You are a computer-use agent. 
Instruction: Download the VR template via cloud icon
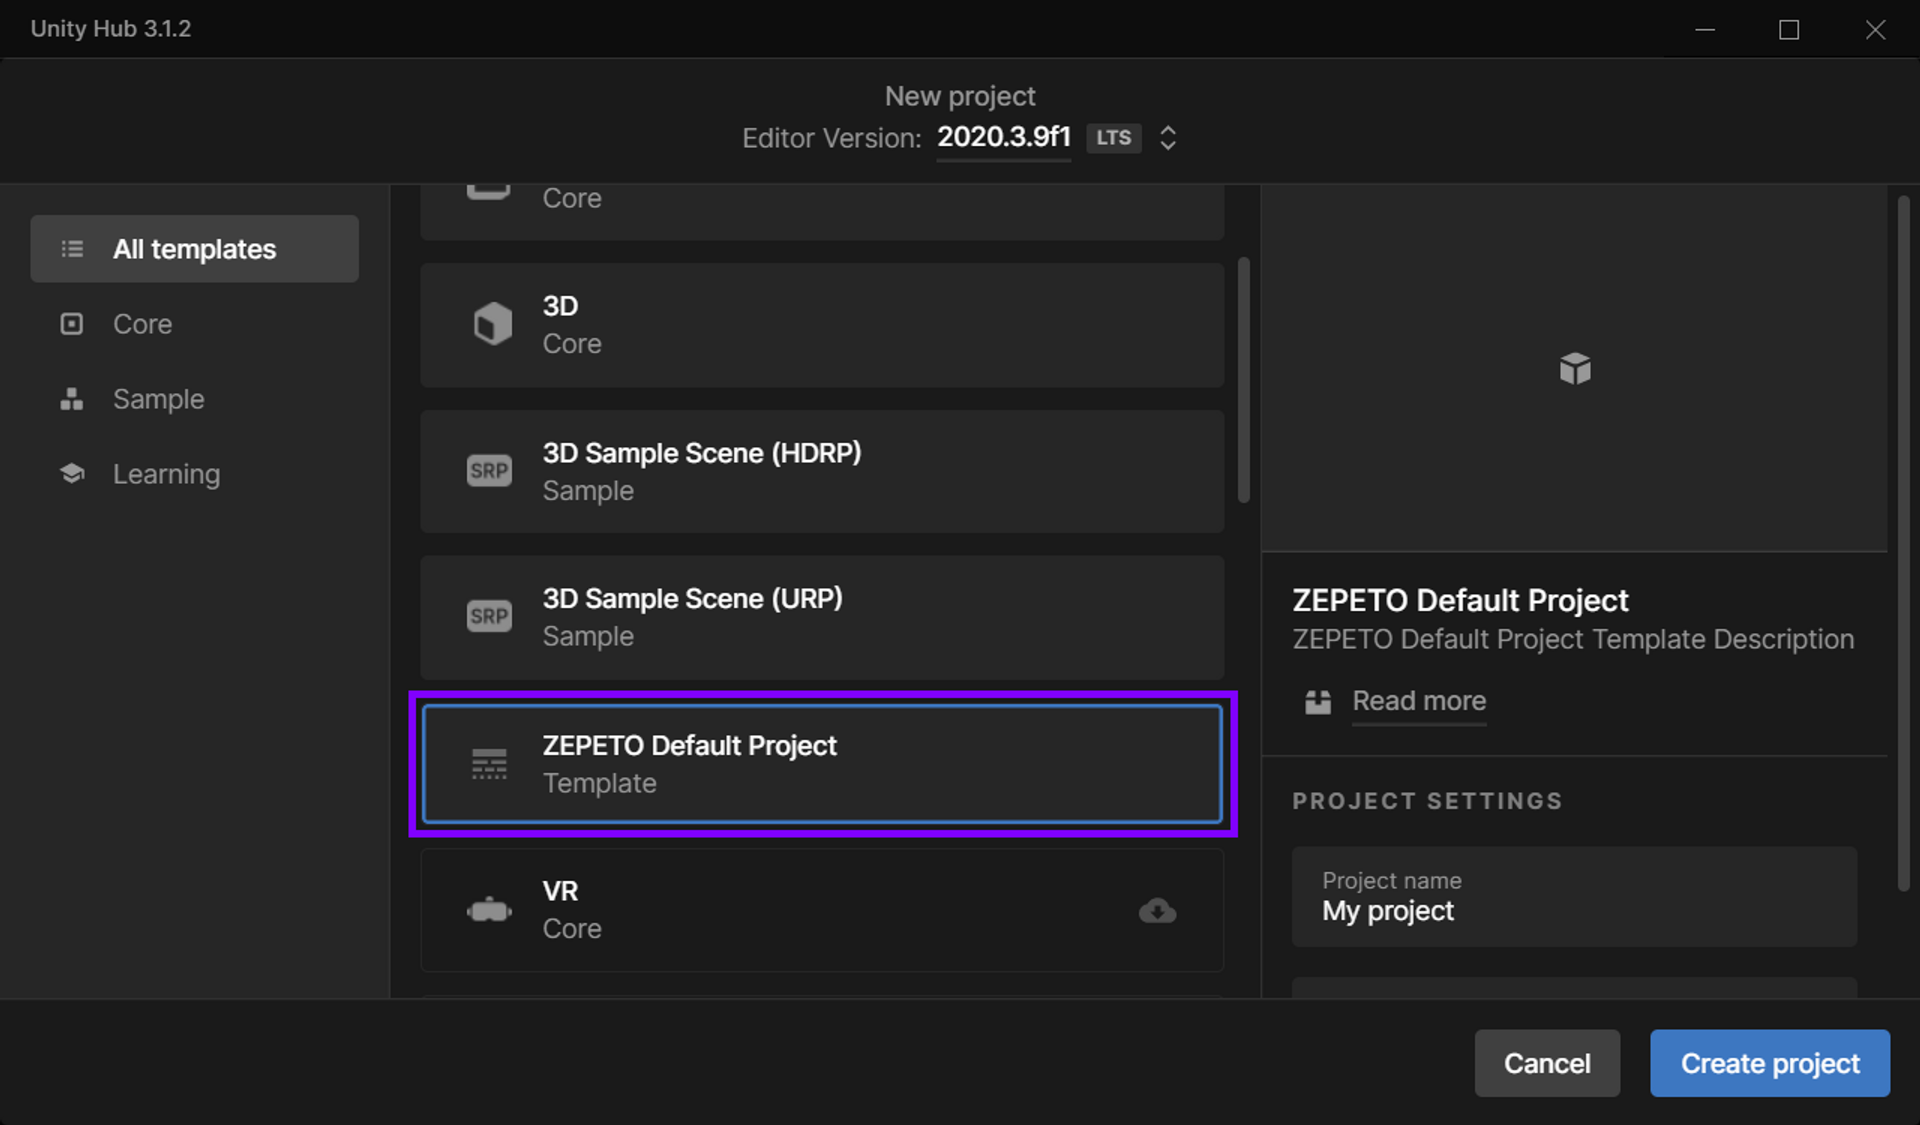tap(1157, 910)
